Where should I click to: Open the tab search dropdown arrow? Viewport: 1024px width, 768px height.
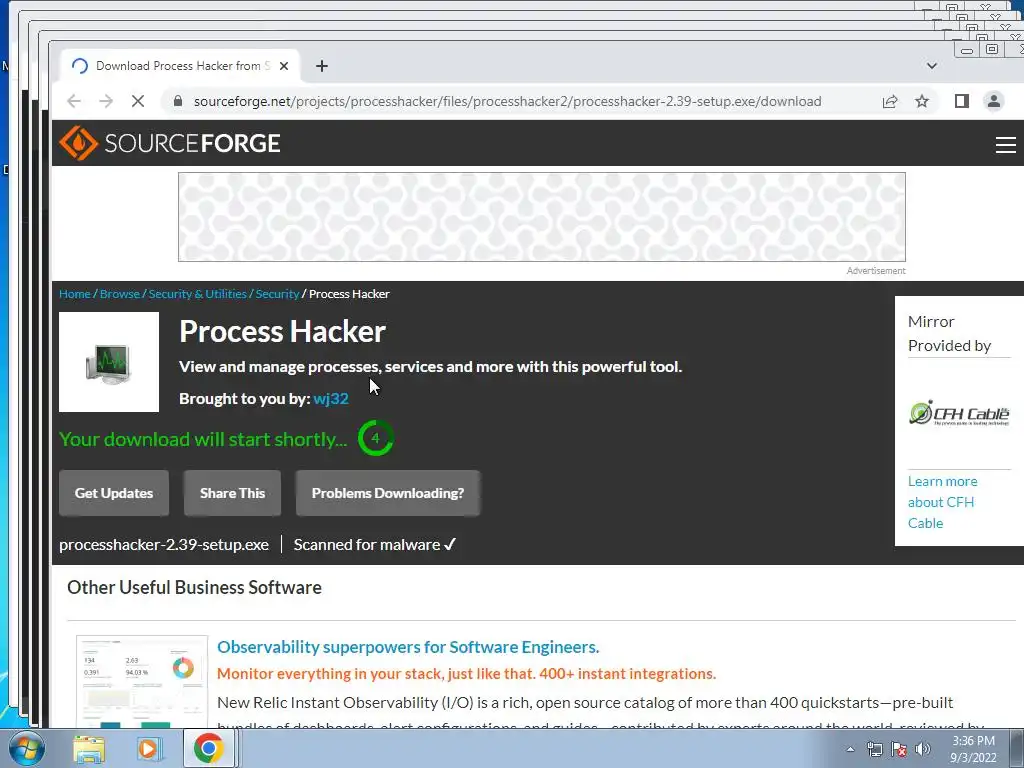pyautogui.click(x=932, y=66)
